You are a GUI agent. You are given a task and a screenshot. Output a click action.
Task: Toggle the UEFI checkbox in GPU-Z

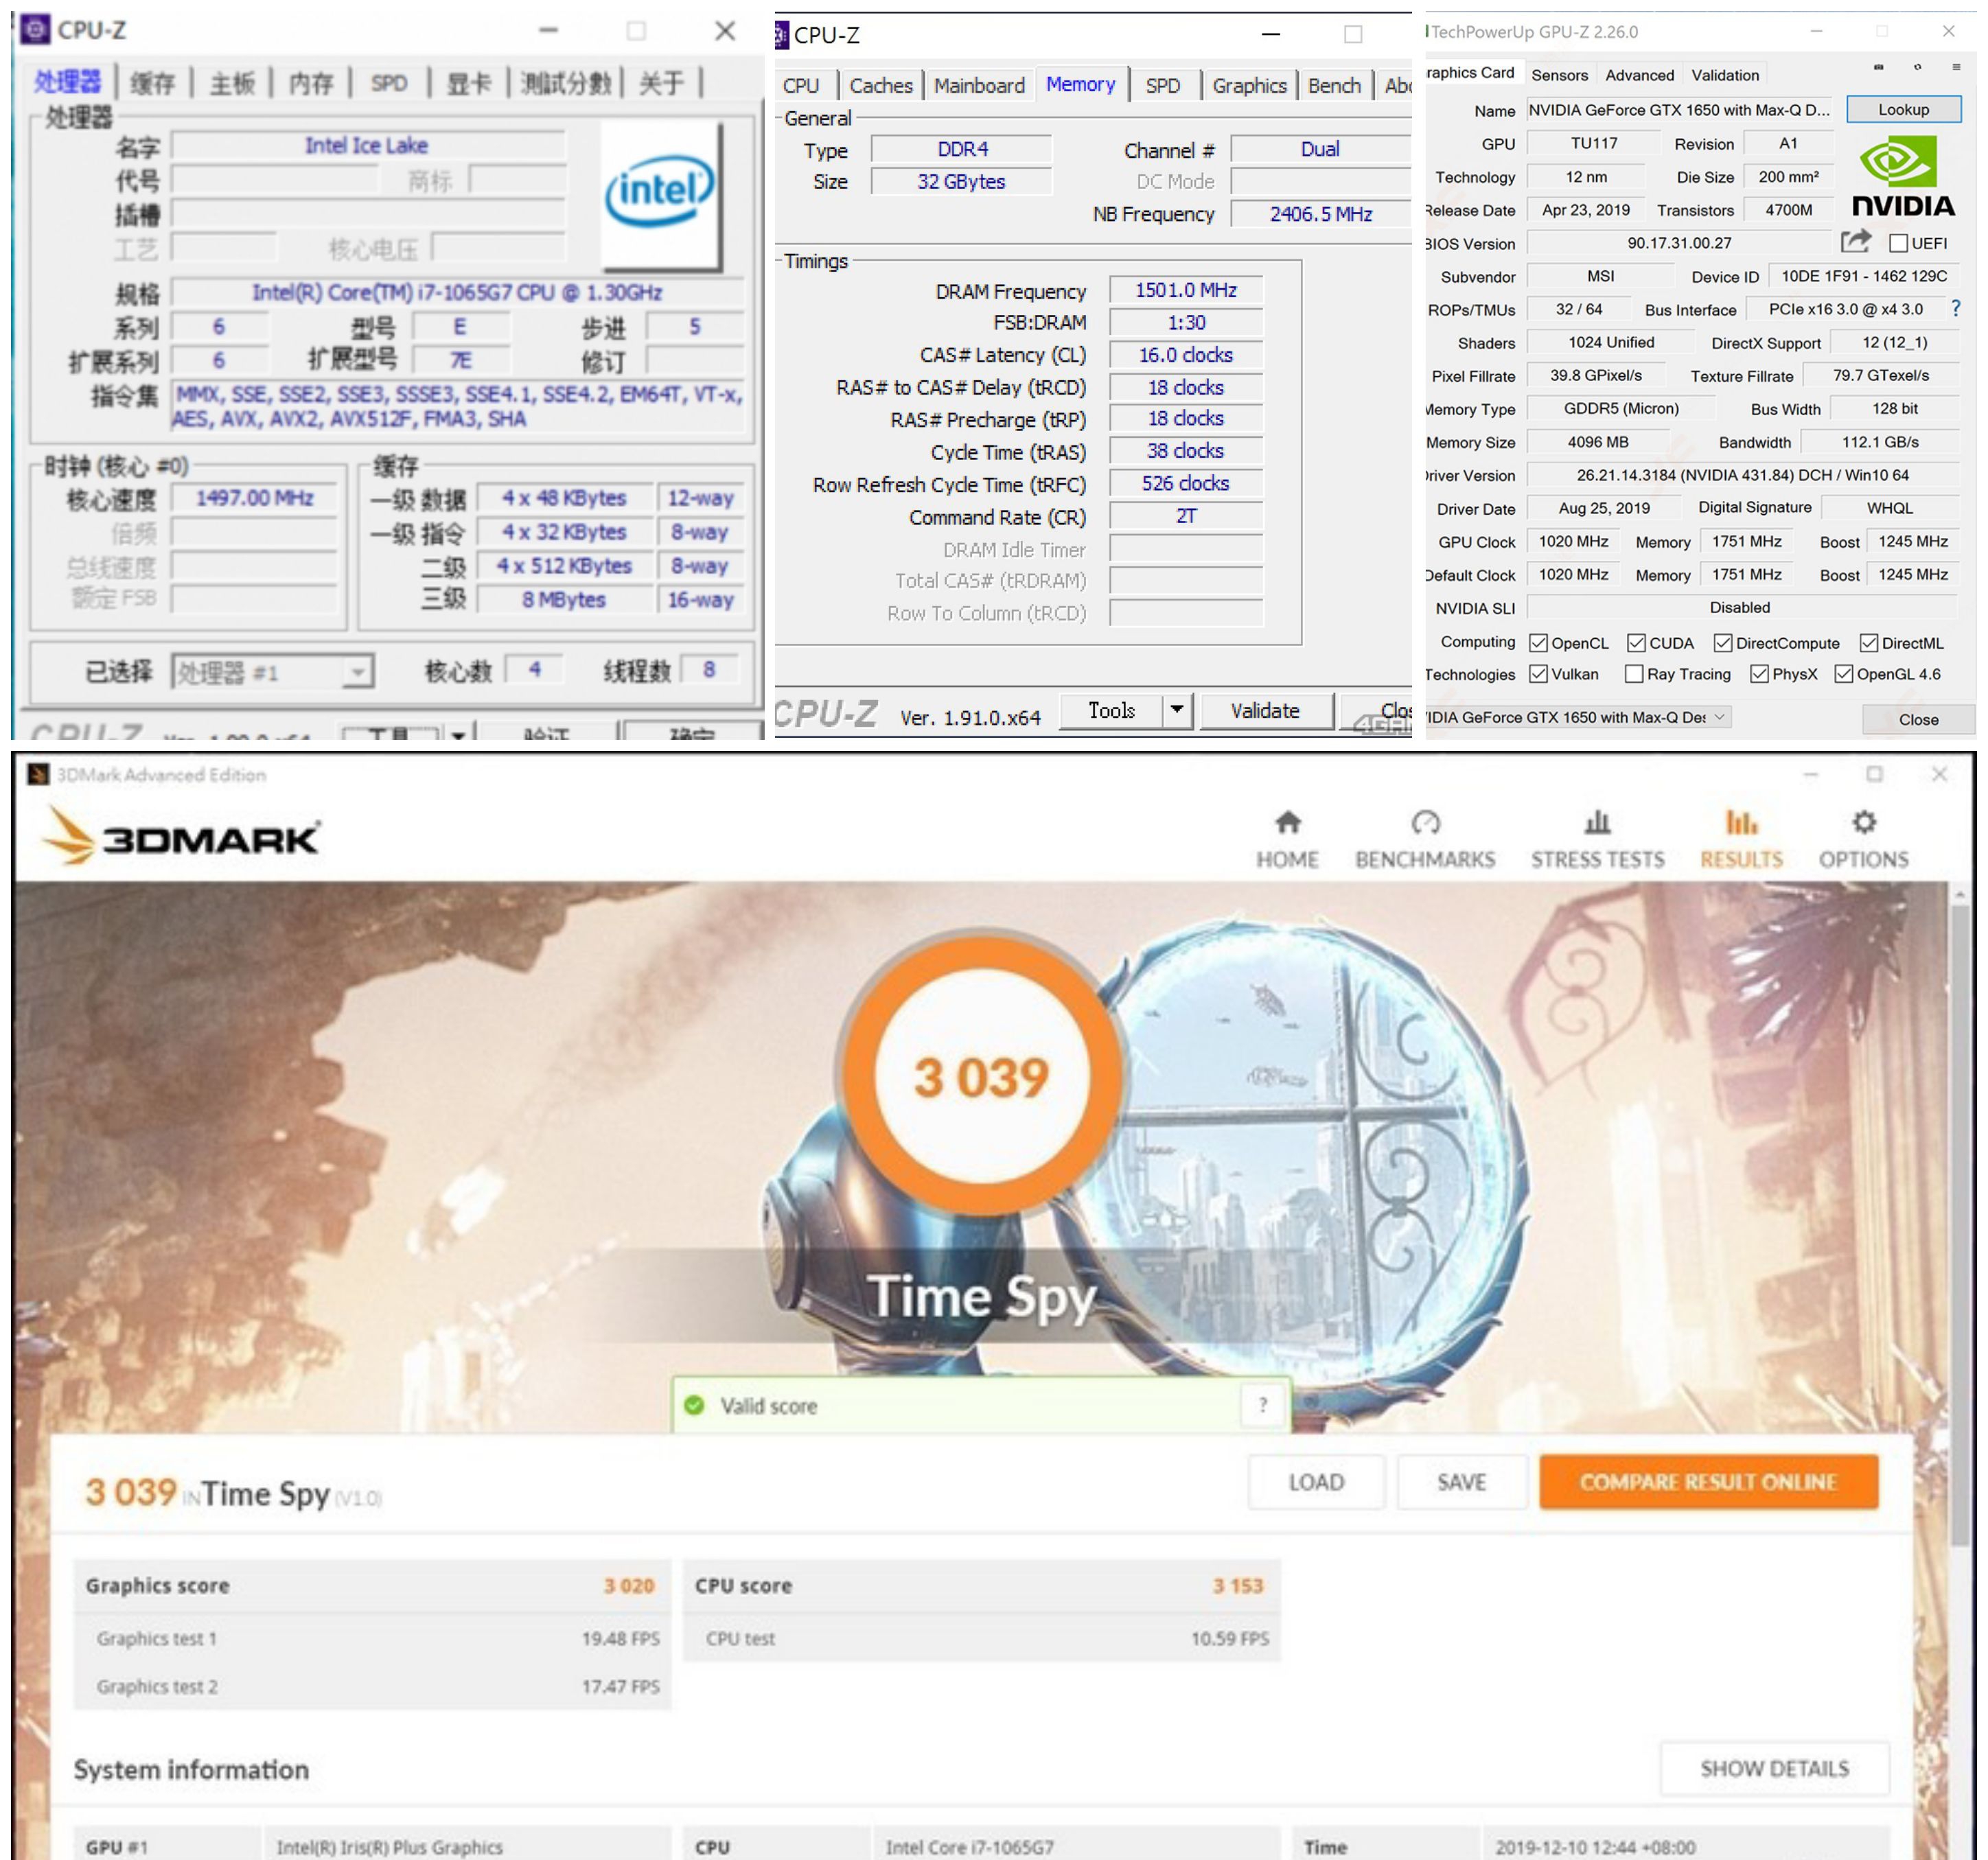point(1898,243)
